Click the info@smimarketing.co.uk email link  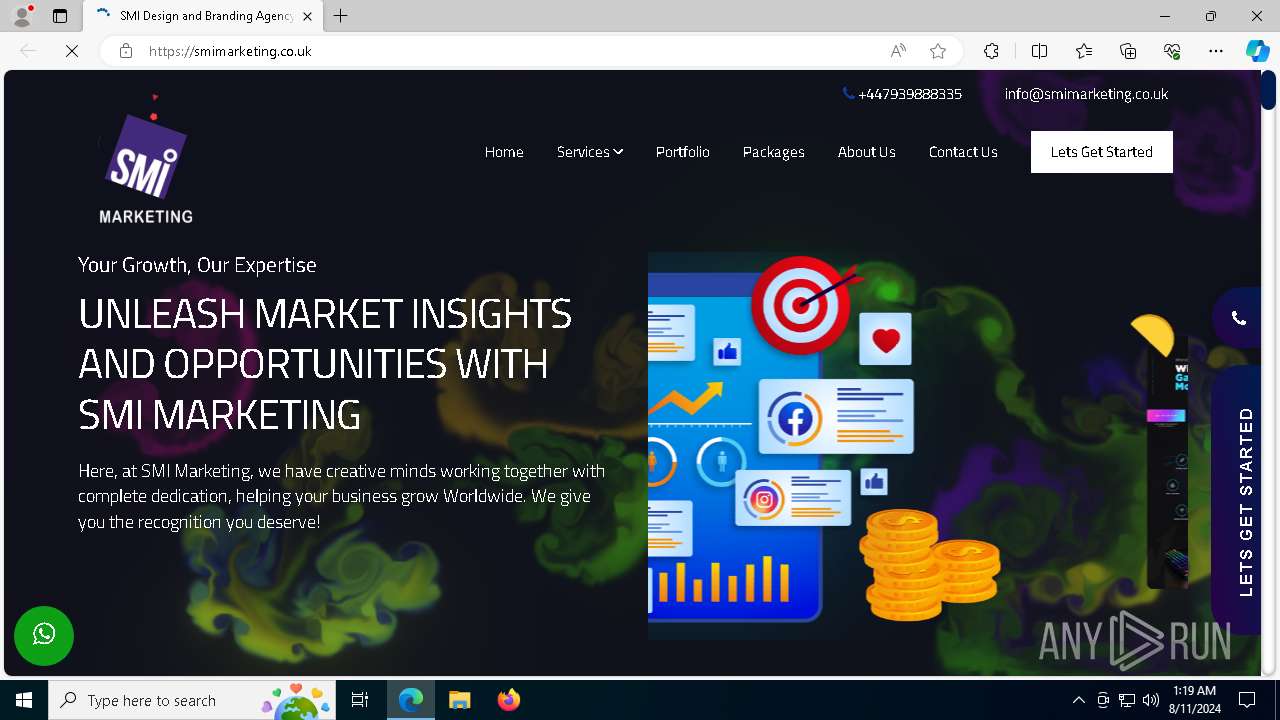pos(1086,94)
